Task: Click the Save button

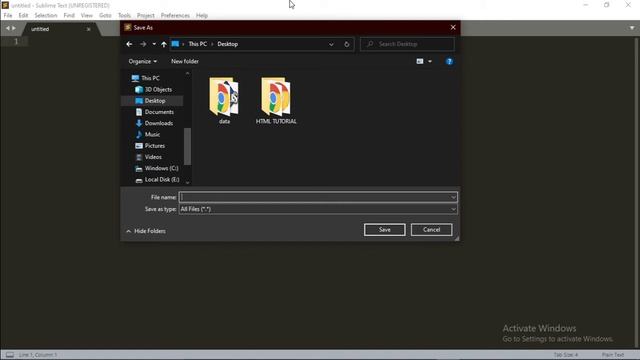Action: tap(384, 230)
